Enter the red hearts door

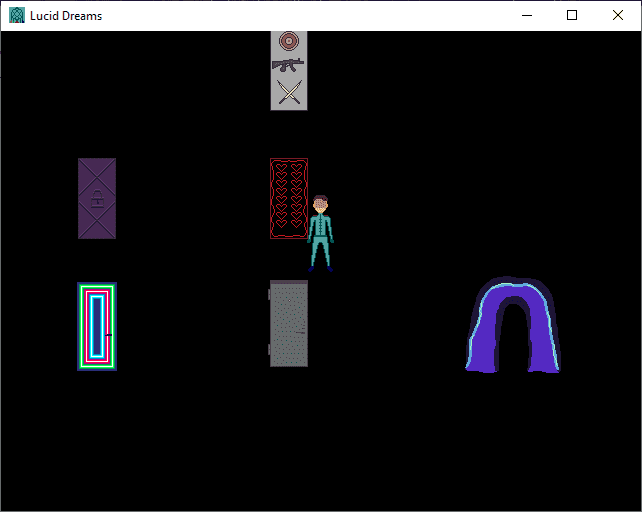288,199
